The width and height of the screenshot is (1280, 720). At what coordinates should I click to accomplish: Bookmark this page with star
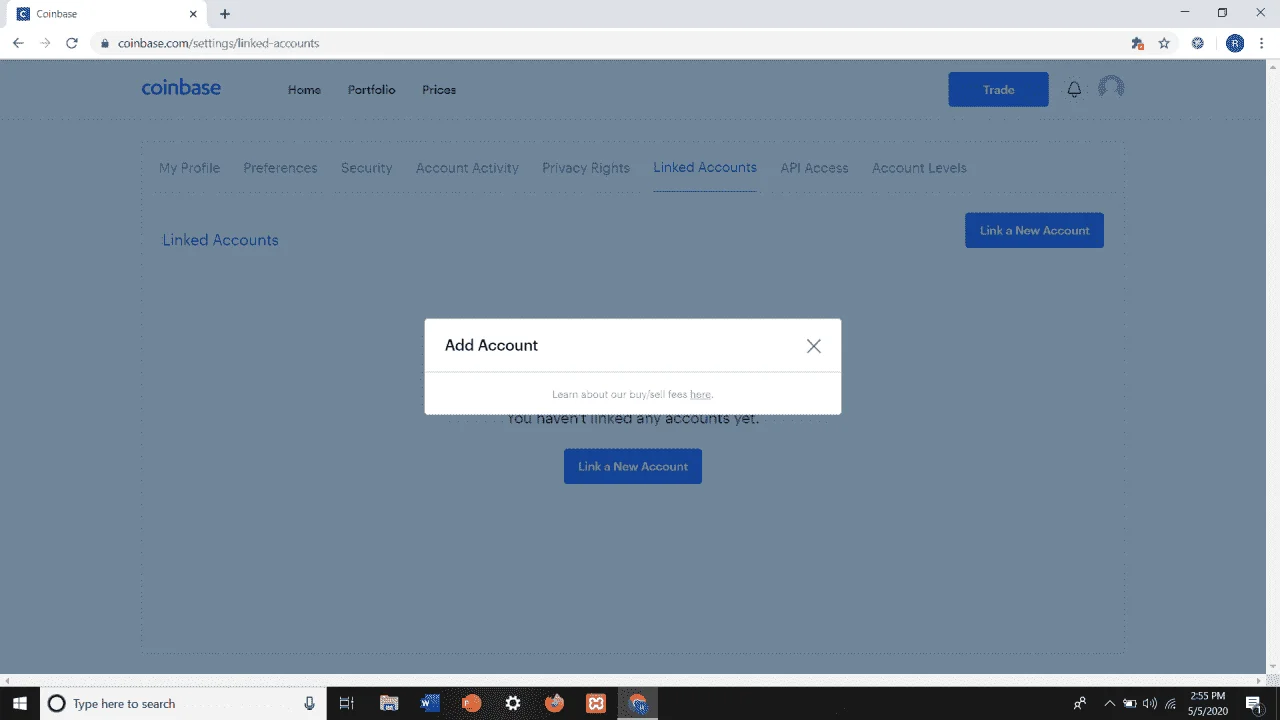(1164, 43)
